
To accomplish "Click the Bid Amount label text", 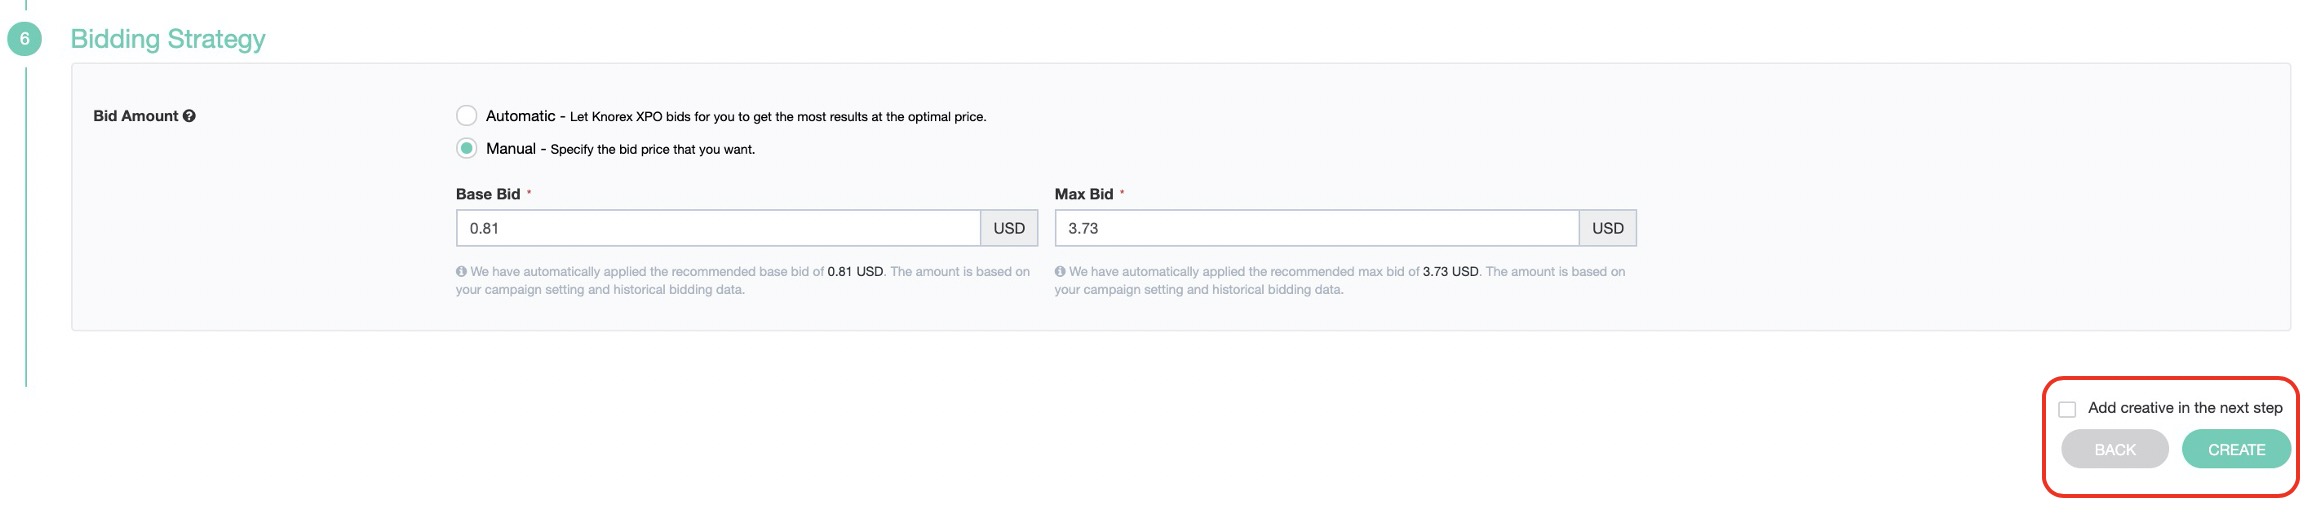I will (135, 116).
